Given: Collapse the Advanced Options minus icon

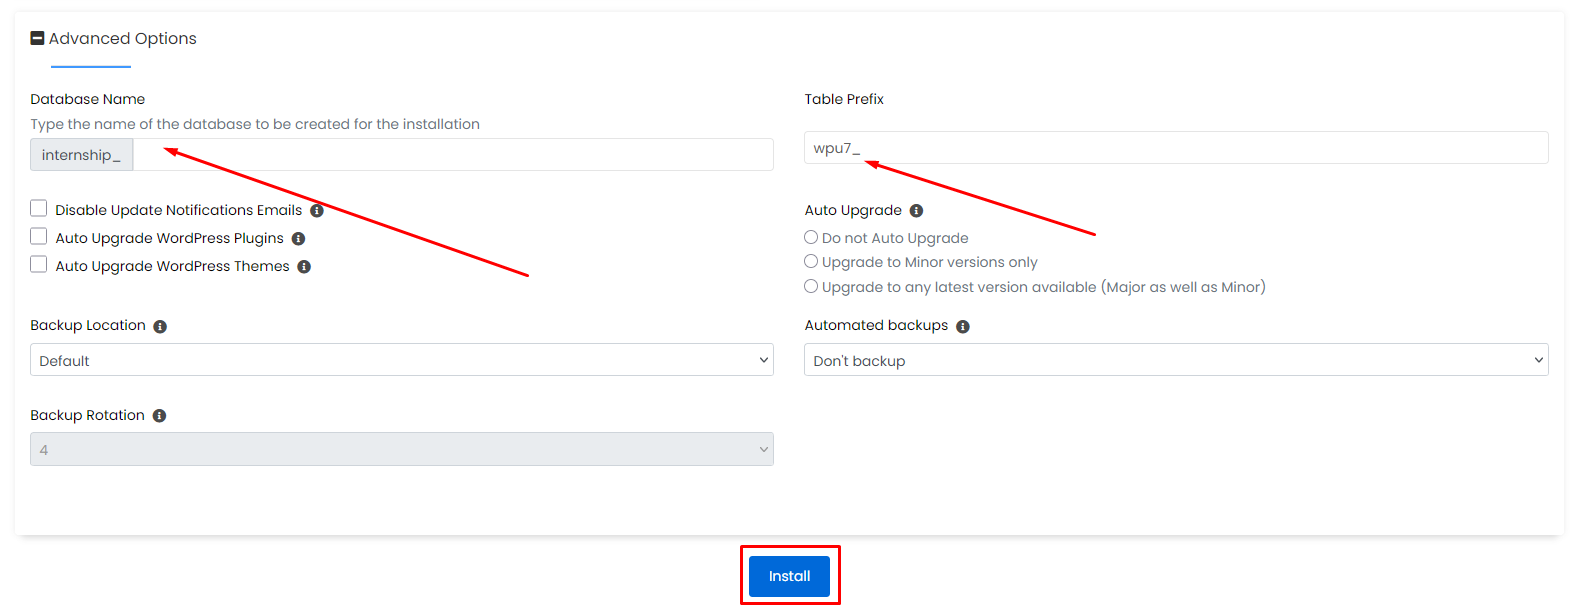Looking at the screenshot, I should point(37,38).
